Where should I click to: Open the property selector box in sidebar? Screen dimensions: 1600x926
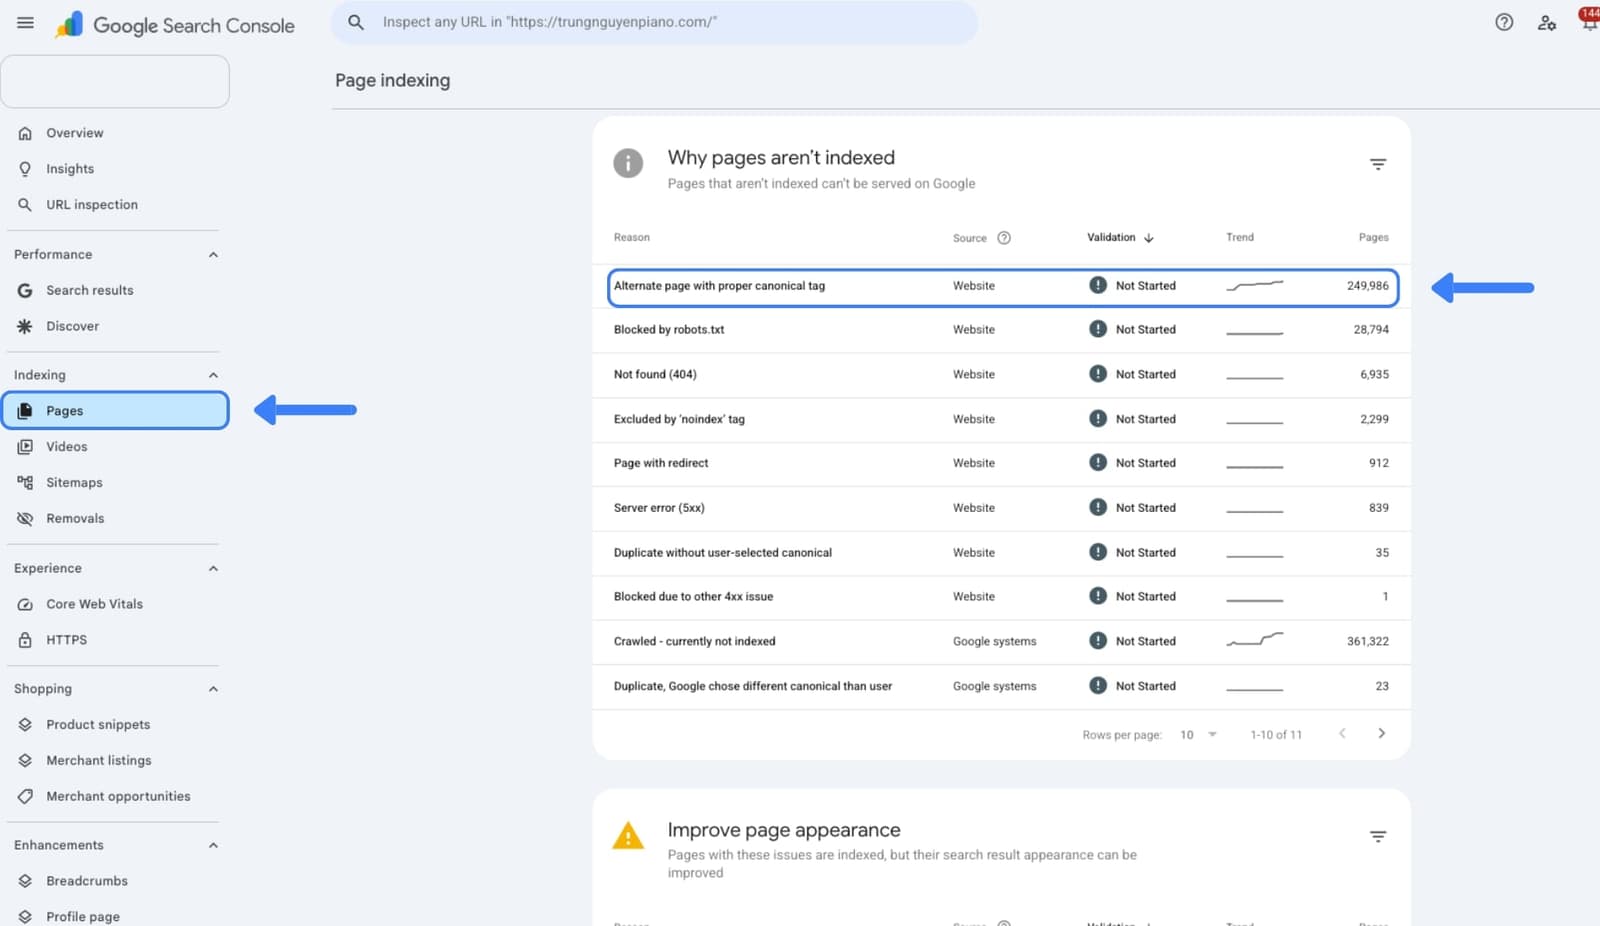tap(115, 81)
